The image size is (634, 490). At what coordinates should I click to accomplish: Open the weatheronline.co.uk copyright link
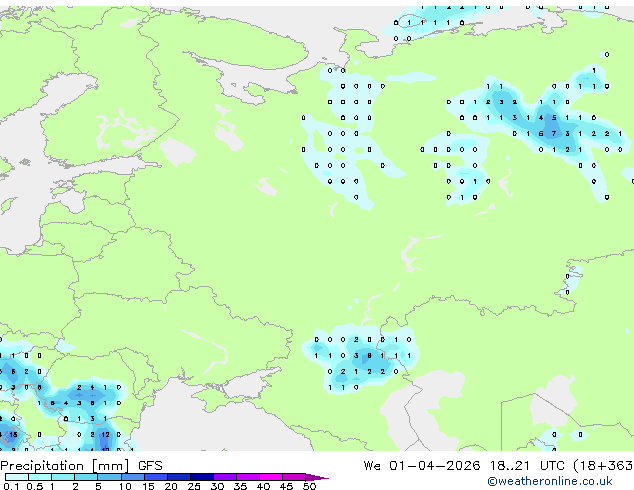point(550,481)
